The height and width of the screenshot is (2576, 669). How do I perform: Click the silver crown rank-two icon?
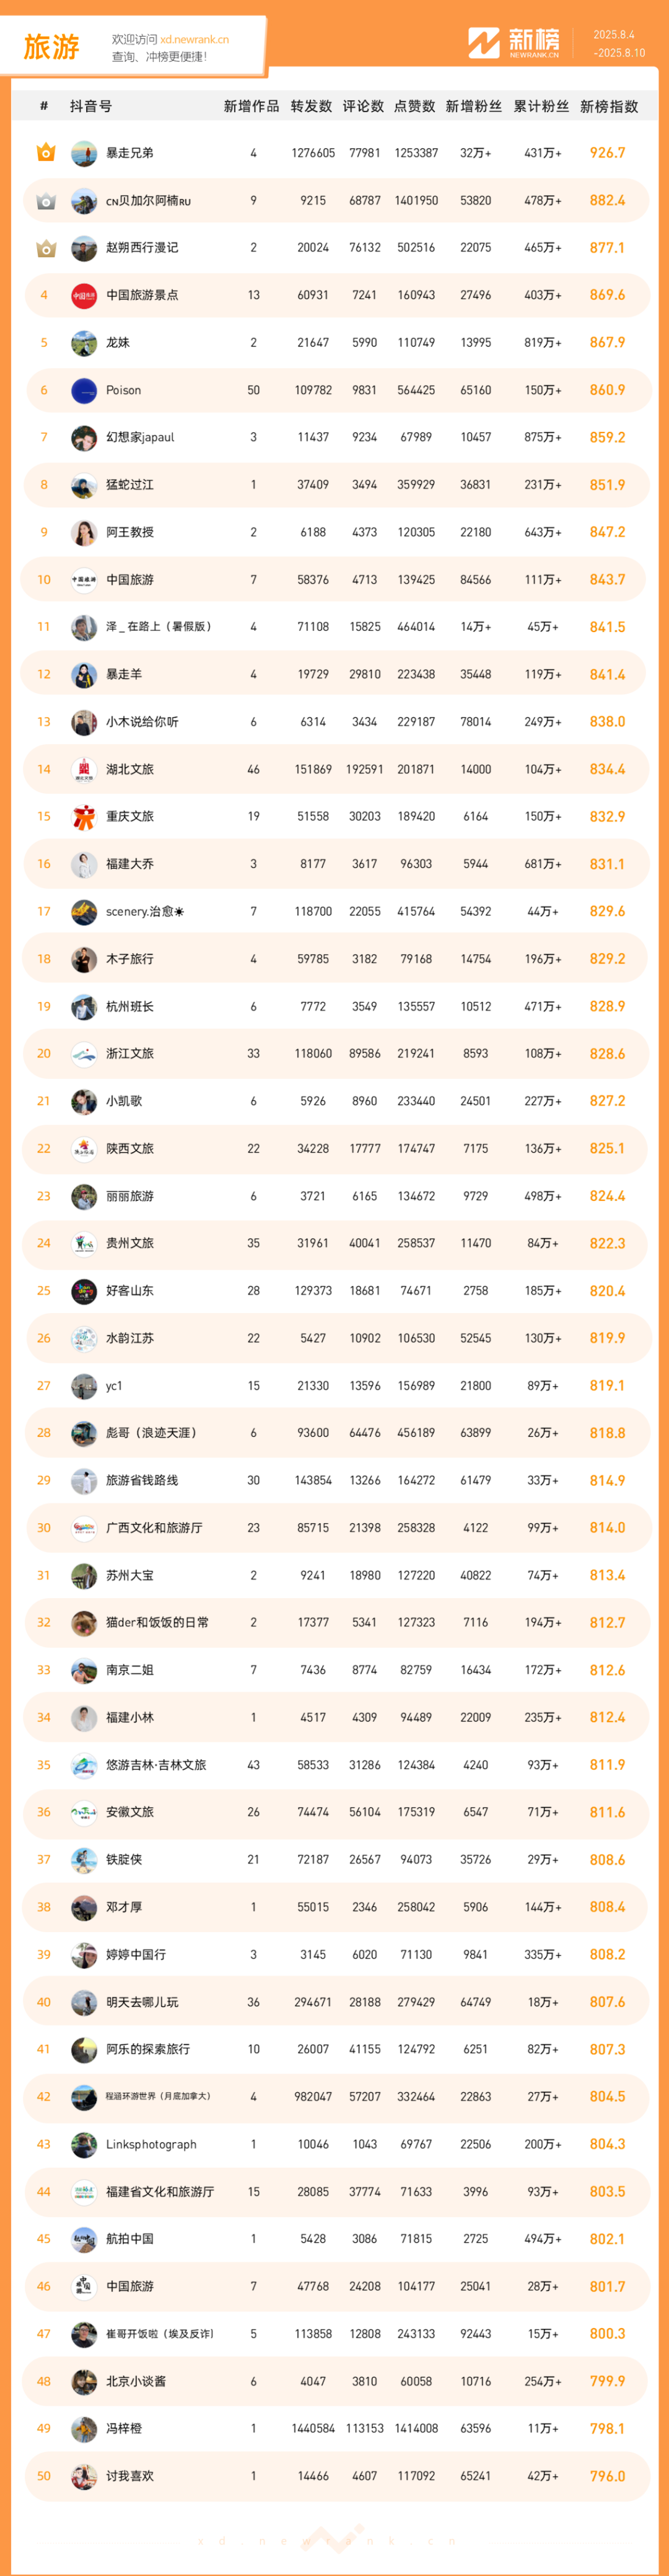pyautogui.click(x=45, y=201)
